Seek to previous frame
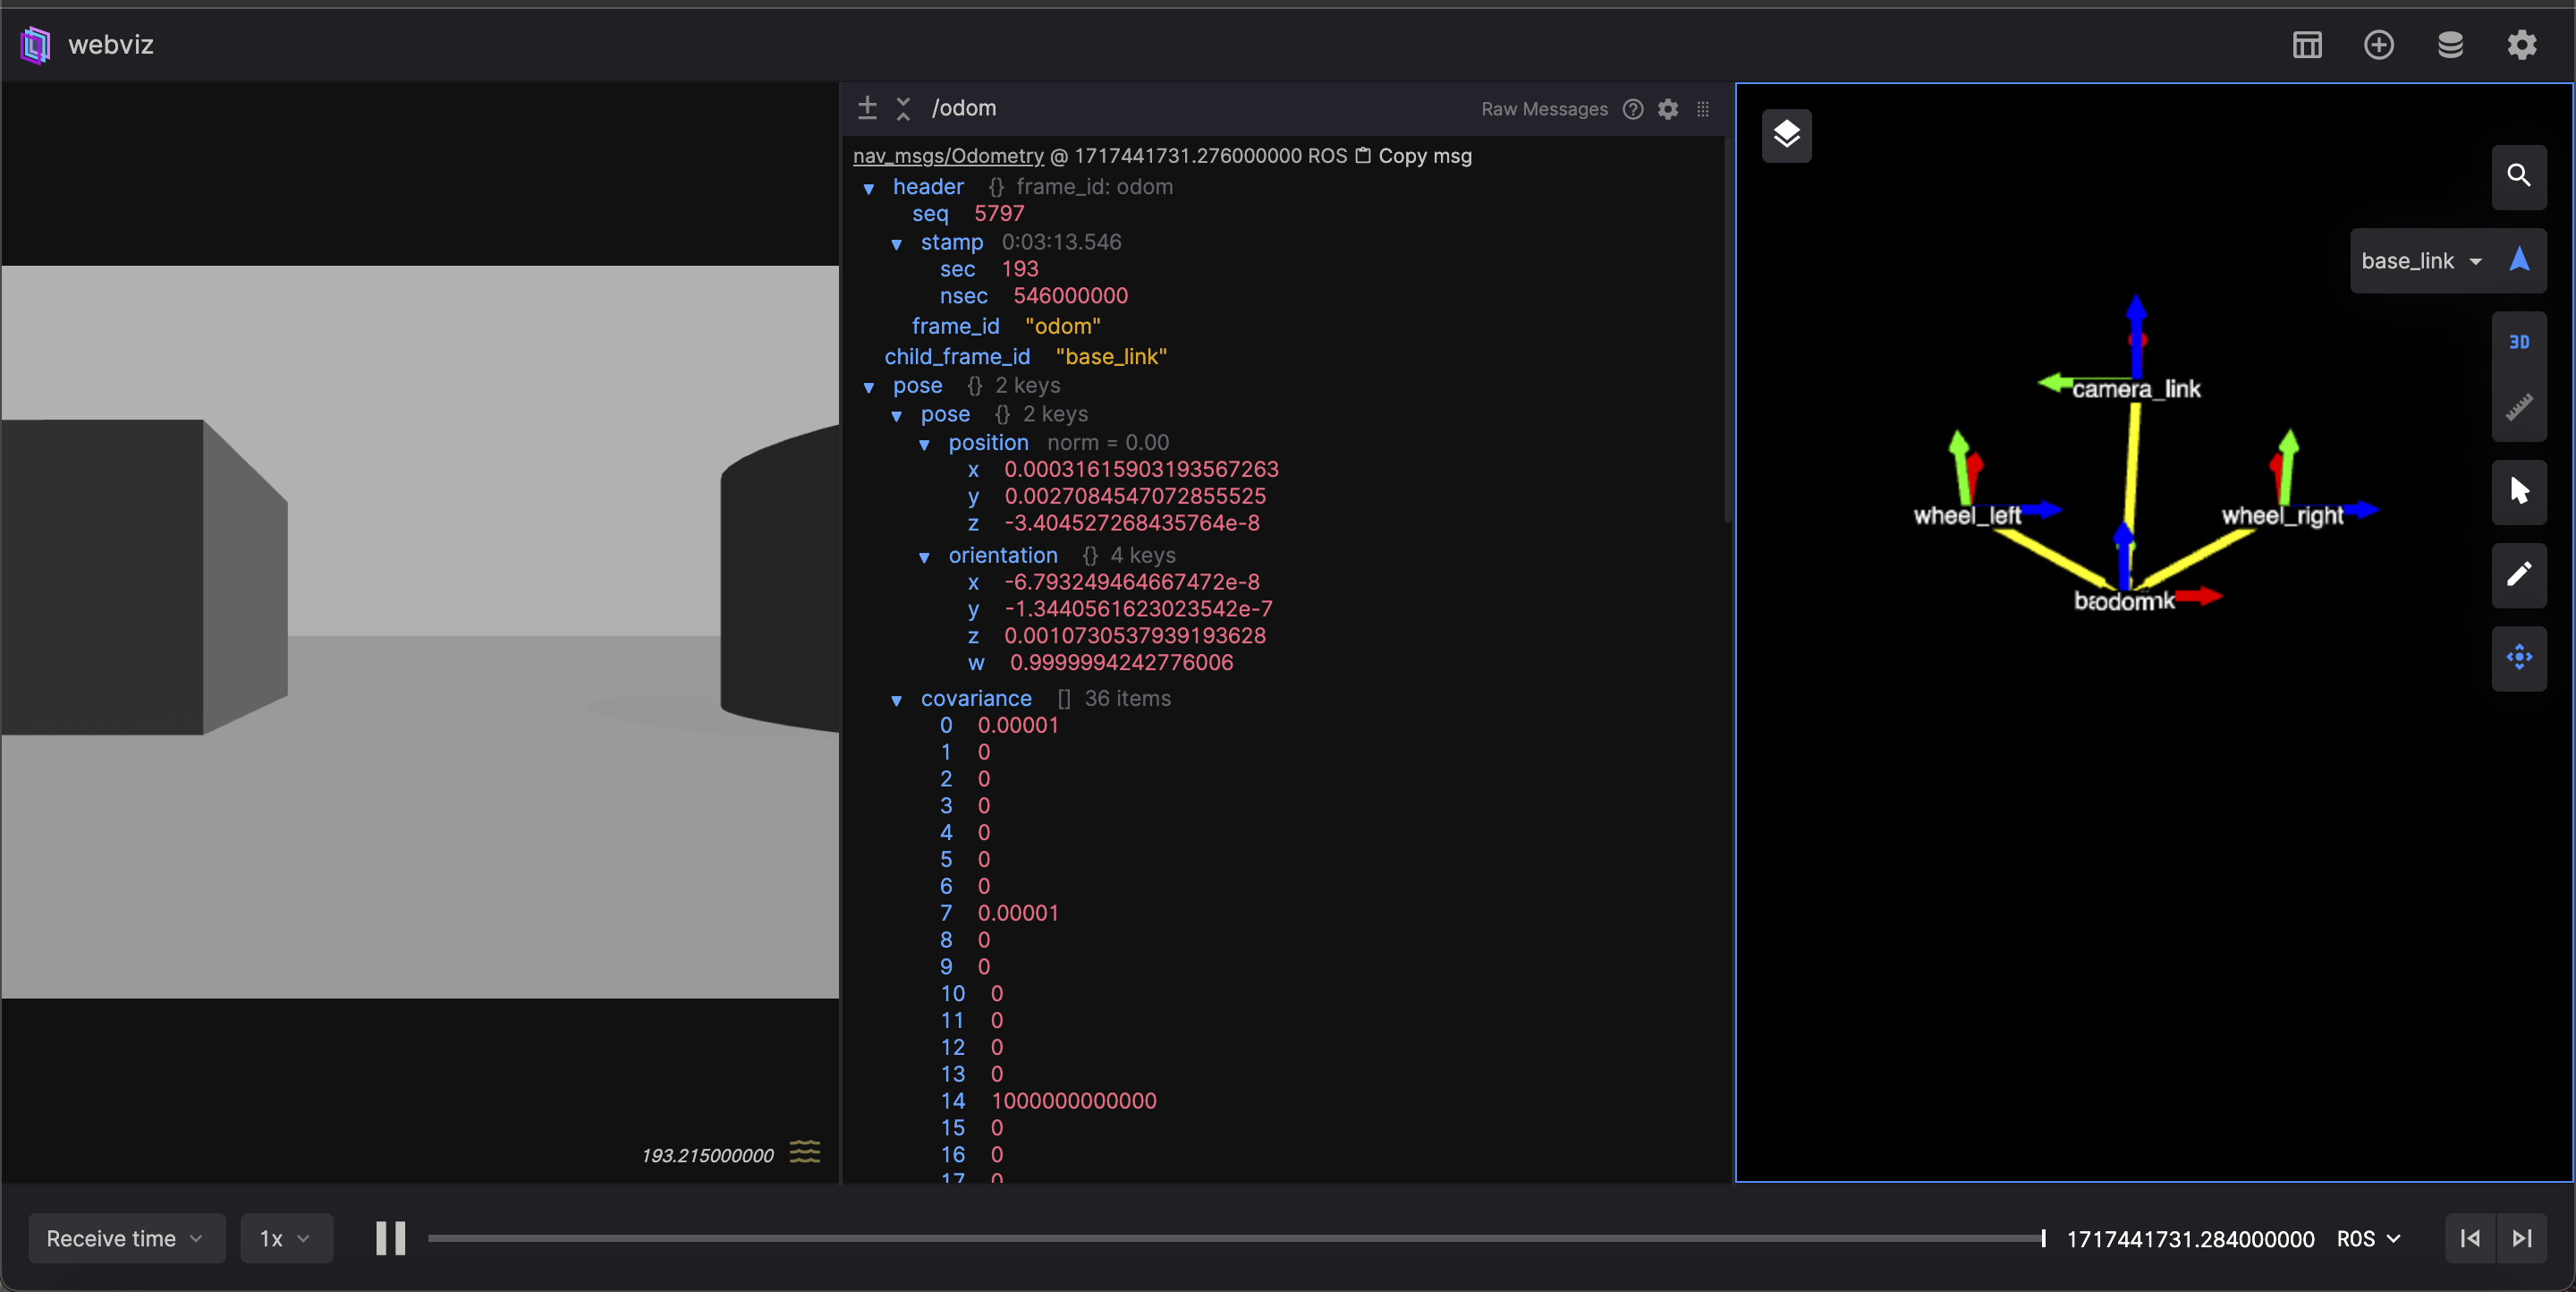Screen dimensions: 2576x1292 [2470, 1238]
